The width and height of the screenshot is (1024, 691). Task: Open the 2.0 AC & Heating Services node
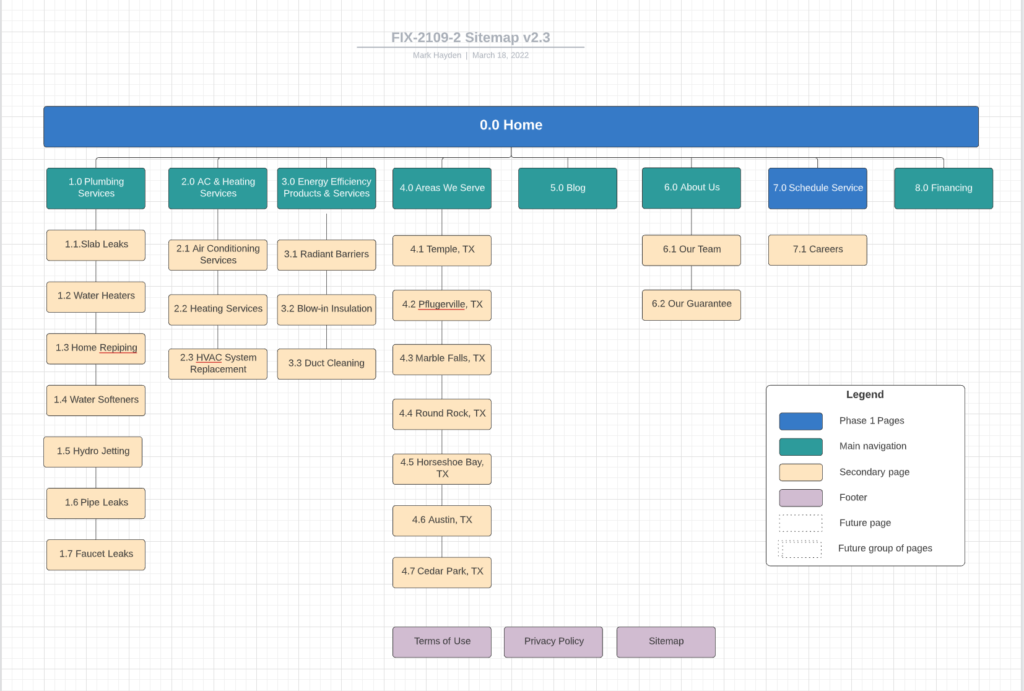[217, 188]
